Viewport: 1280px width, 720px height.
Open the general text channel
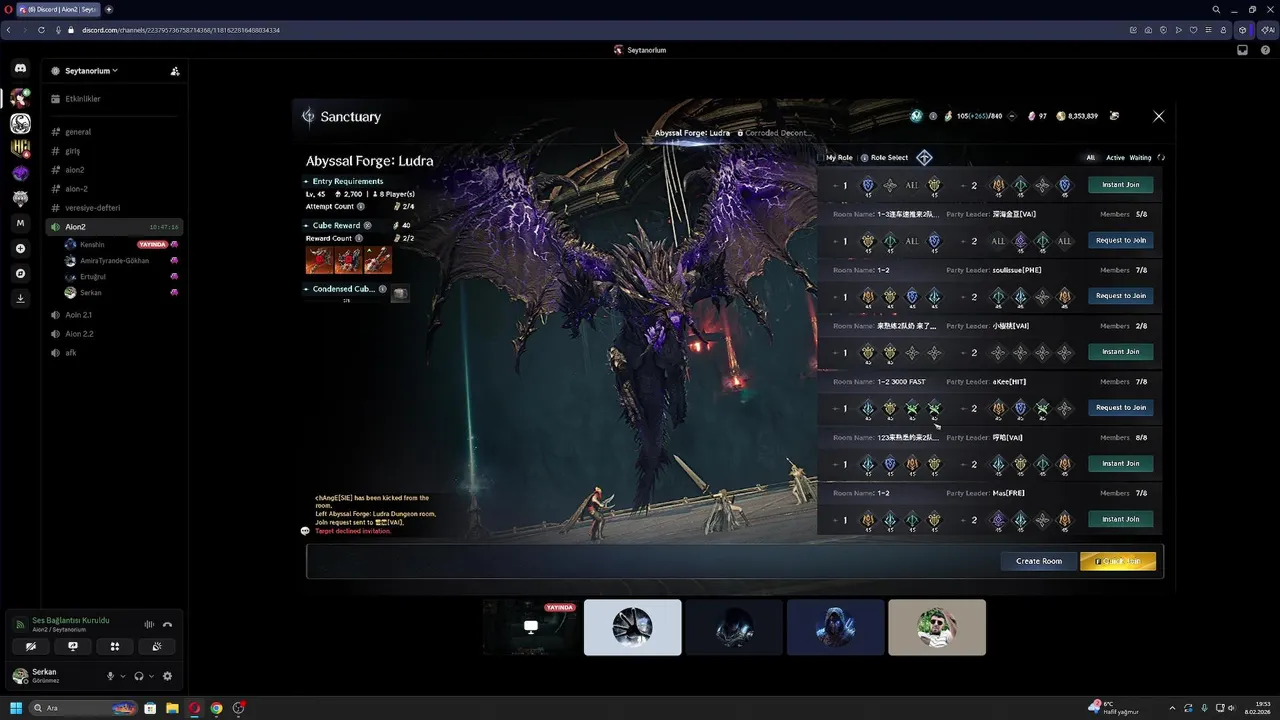(115, 132)
